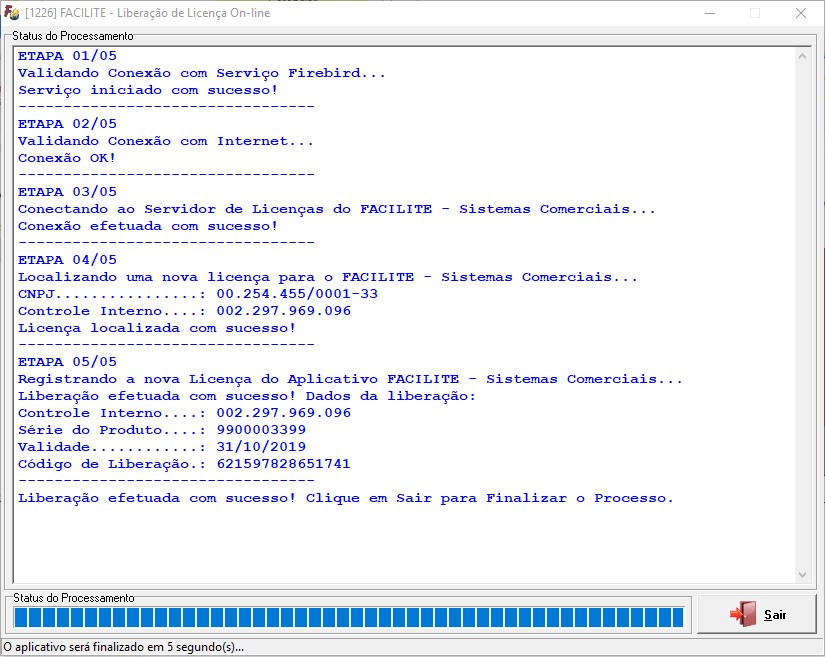The width and height of the screenshot is (825, 657).
Task: Click "Clique em Sair para Finalizar o Processo" line
Action: 346,498
